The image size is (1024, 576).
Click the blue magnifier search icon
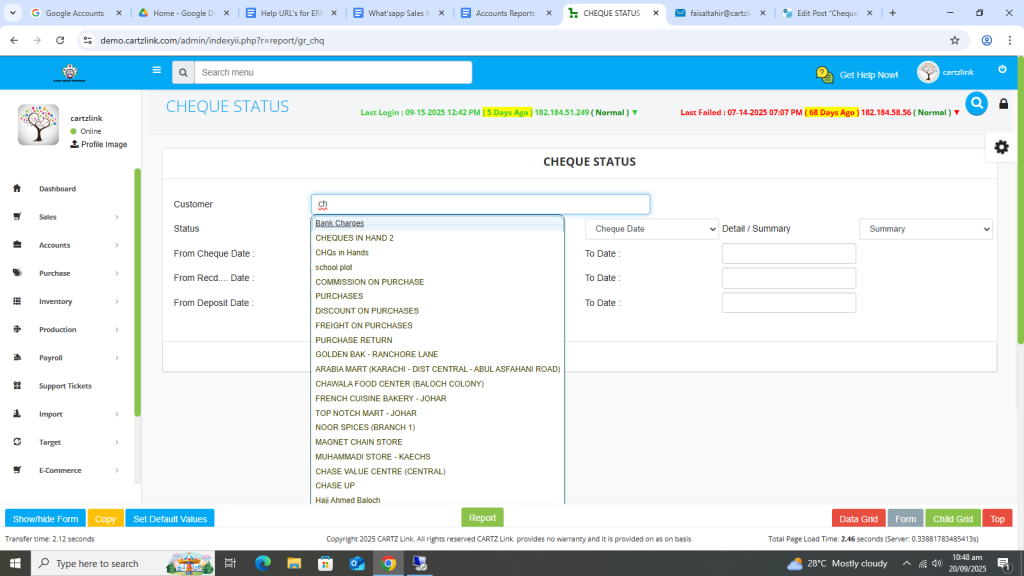(976, 103)
